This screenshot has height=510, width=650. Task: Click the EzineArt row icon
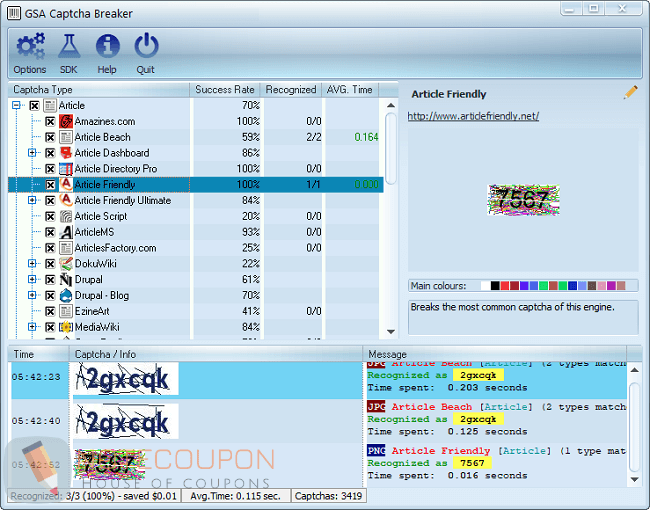[x=66, y=311]
